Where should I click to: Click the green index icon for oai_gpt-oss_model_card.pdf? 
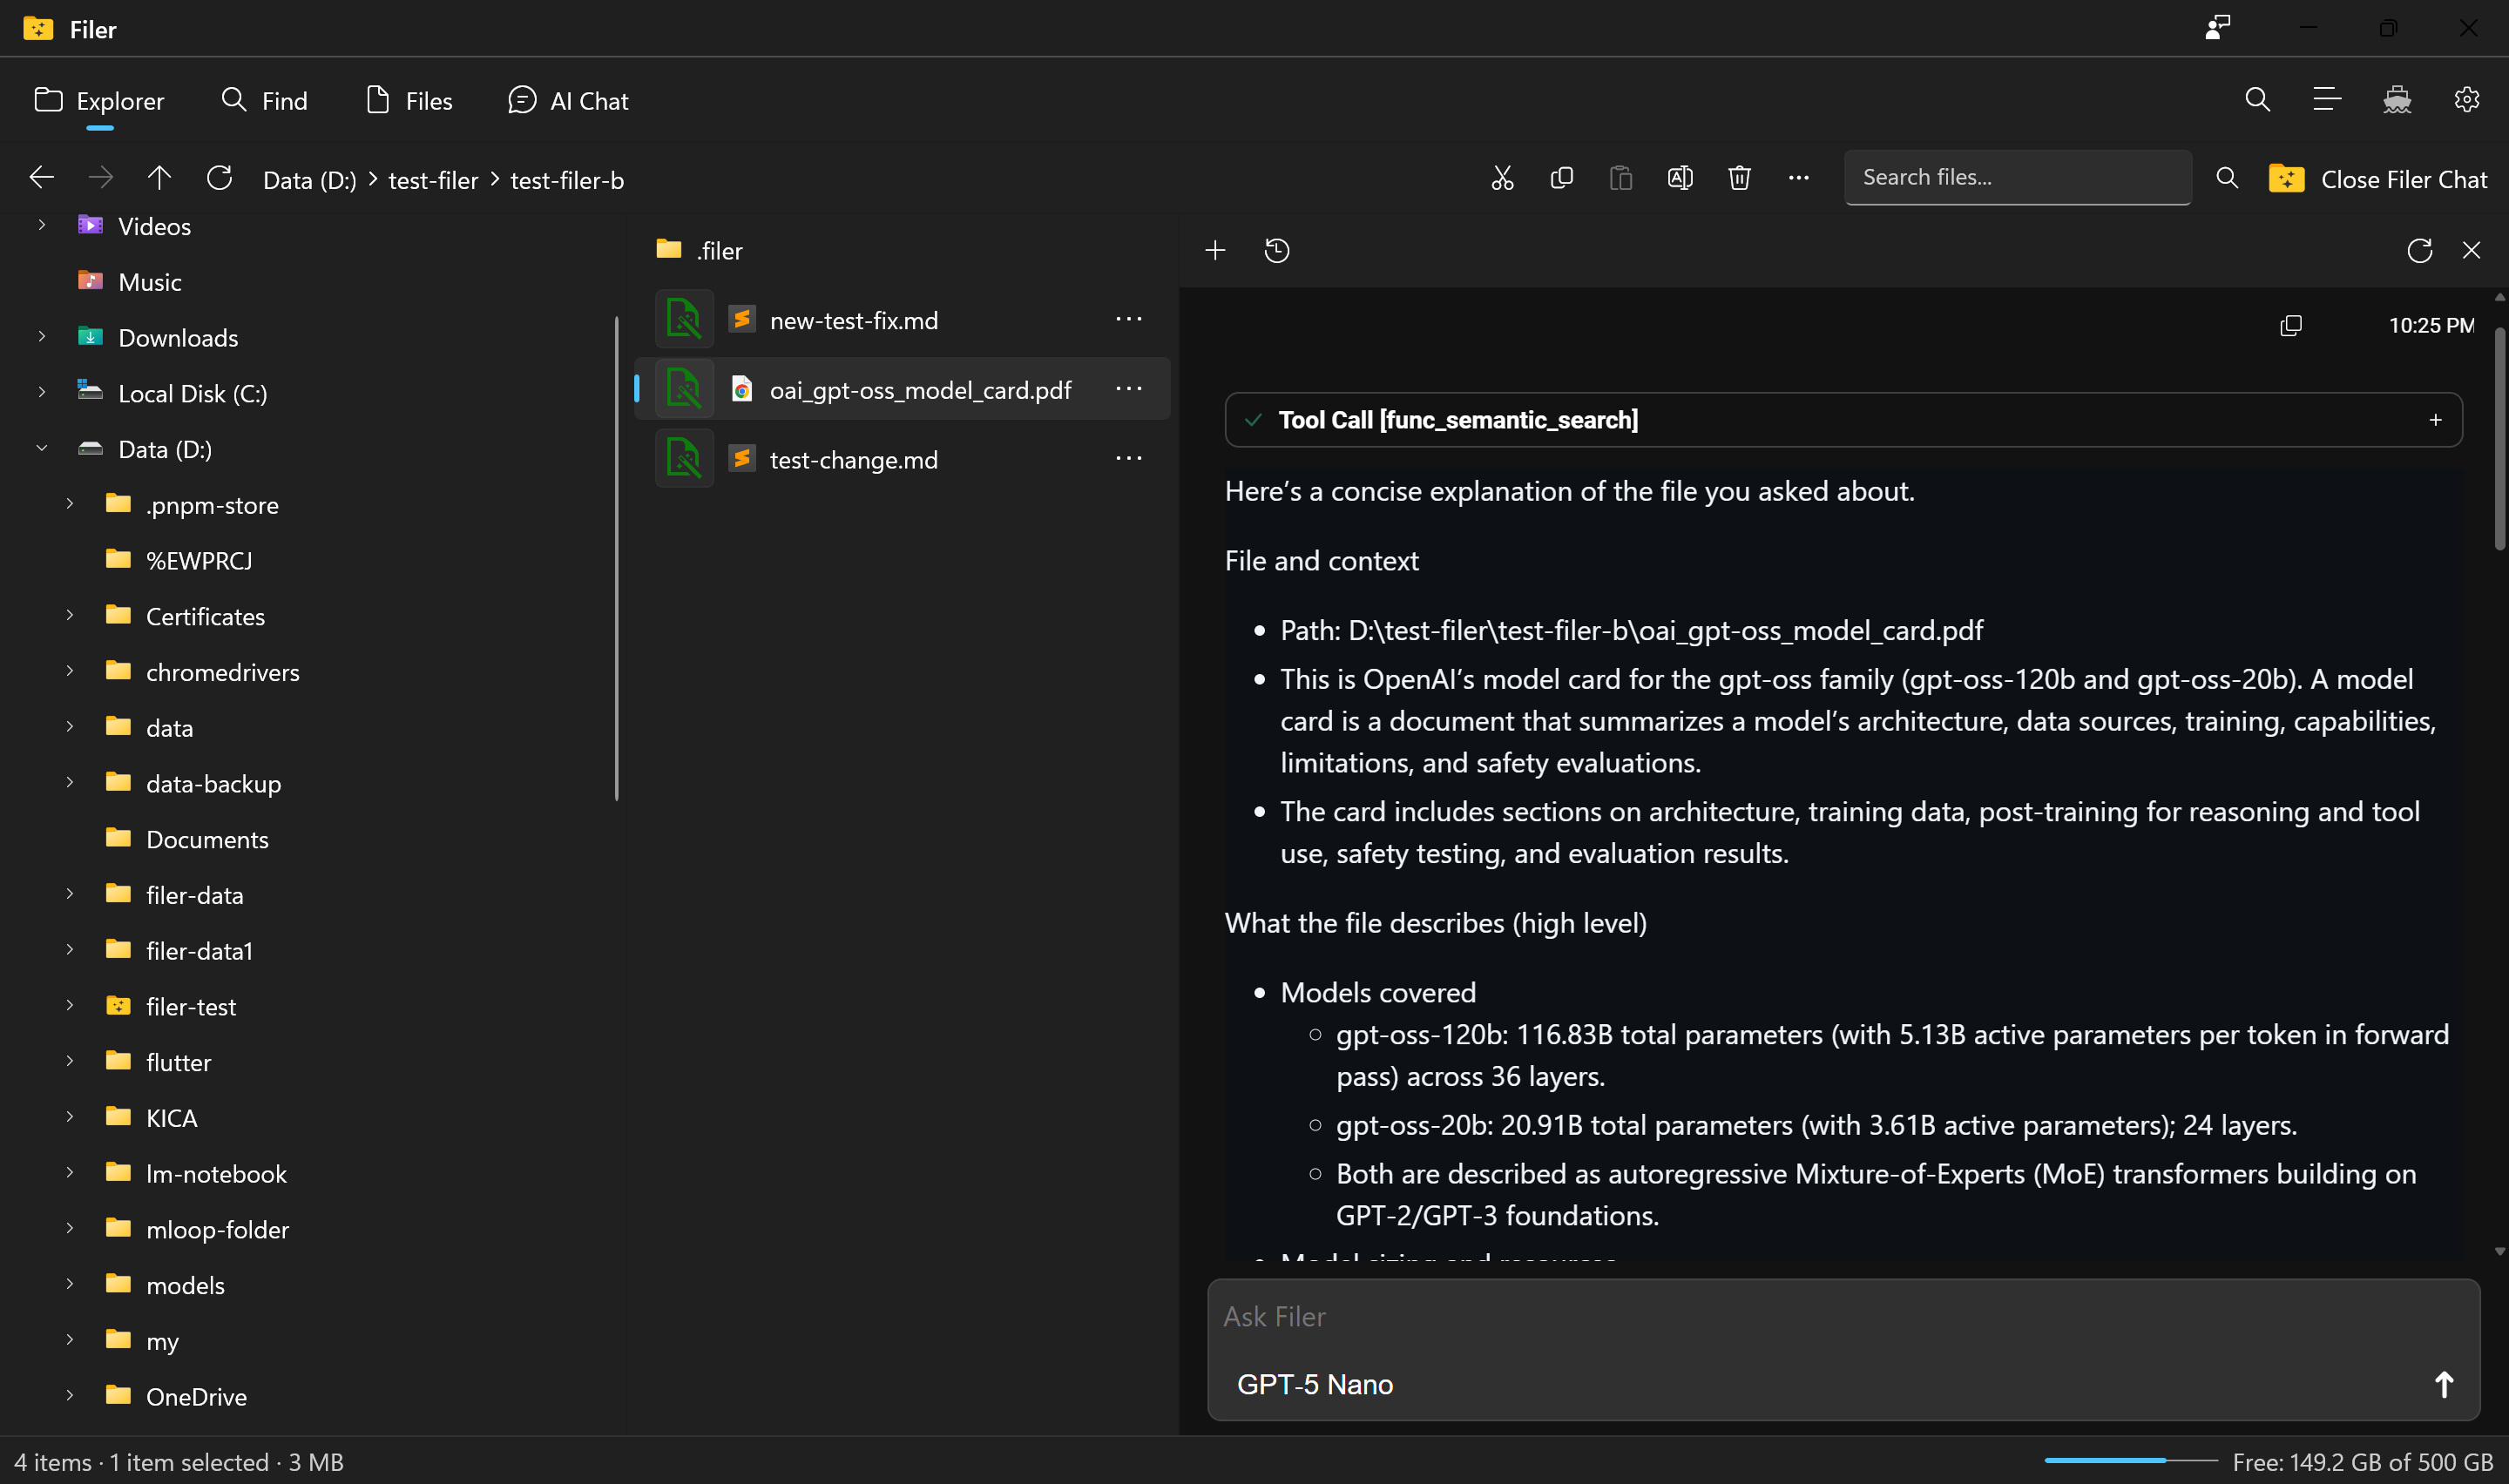click(684, 389)
